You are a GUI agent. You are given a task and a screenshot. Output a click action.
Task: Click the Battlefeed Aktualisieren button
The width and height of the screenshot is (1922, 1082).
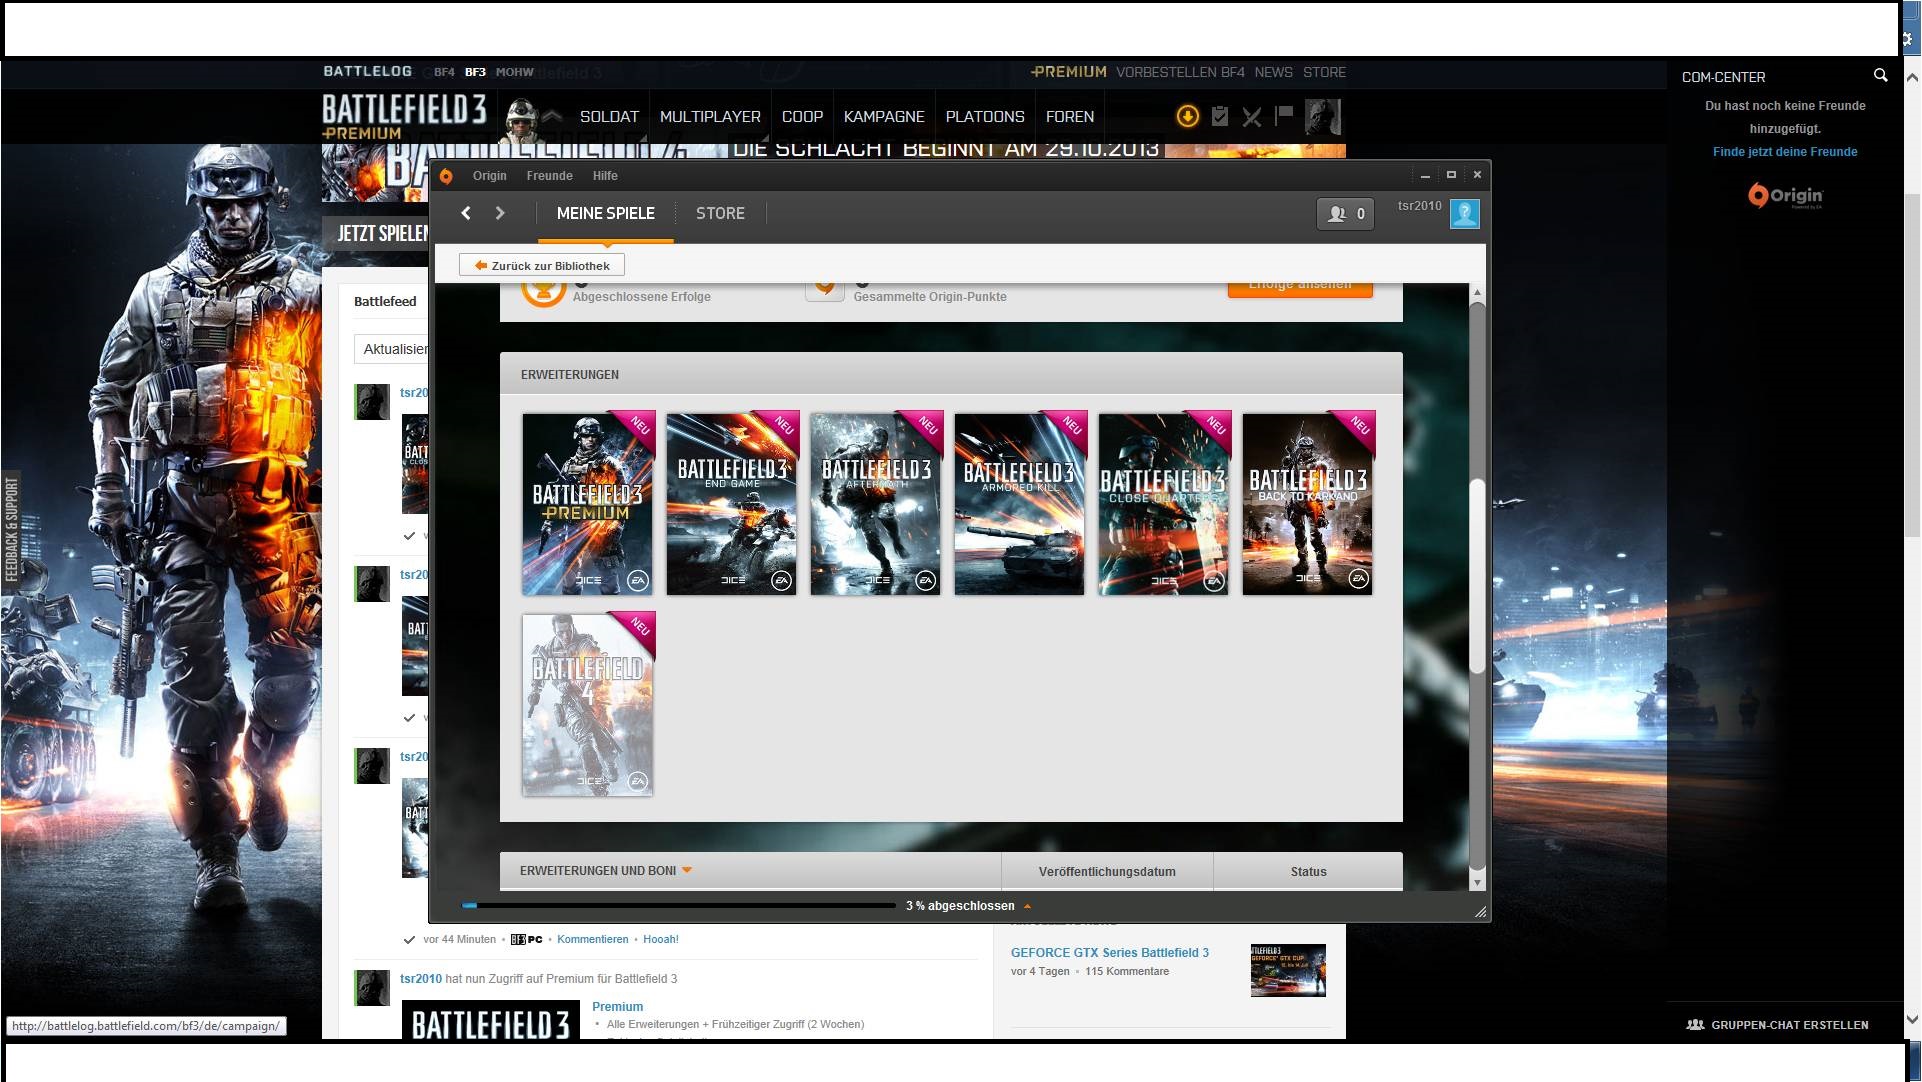pyautogui.click(x=392, y=349)
